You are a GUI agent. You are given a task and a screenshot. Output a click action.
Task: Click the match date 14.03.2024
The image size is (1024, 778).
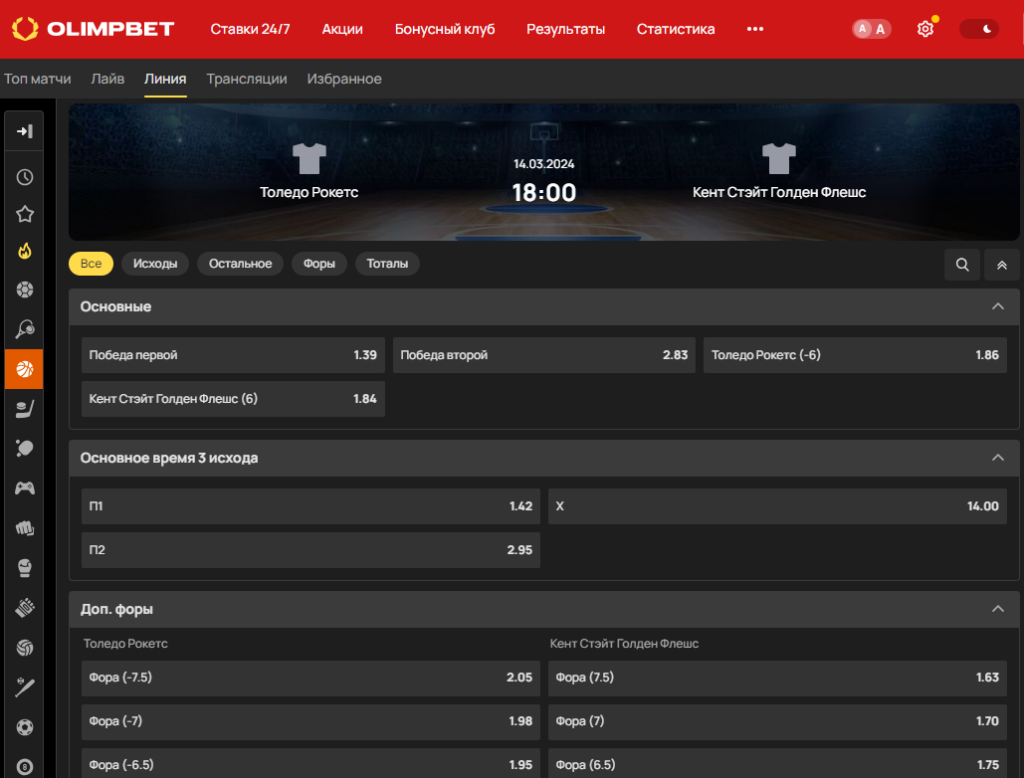544,164
